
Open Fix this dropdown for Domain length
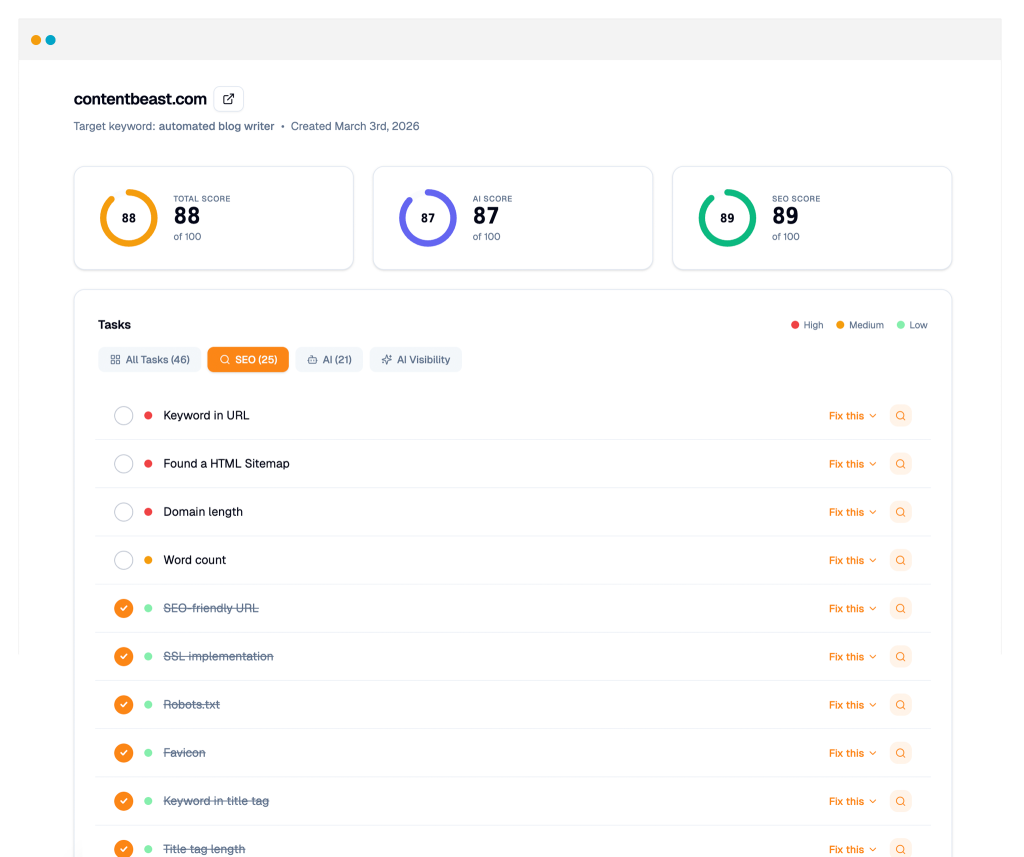tap(852, 512)
